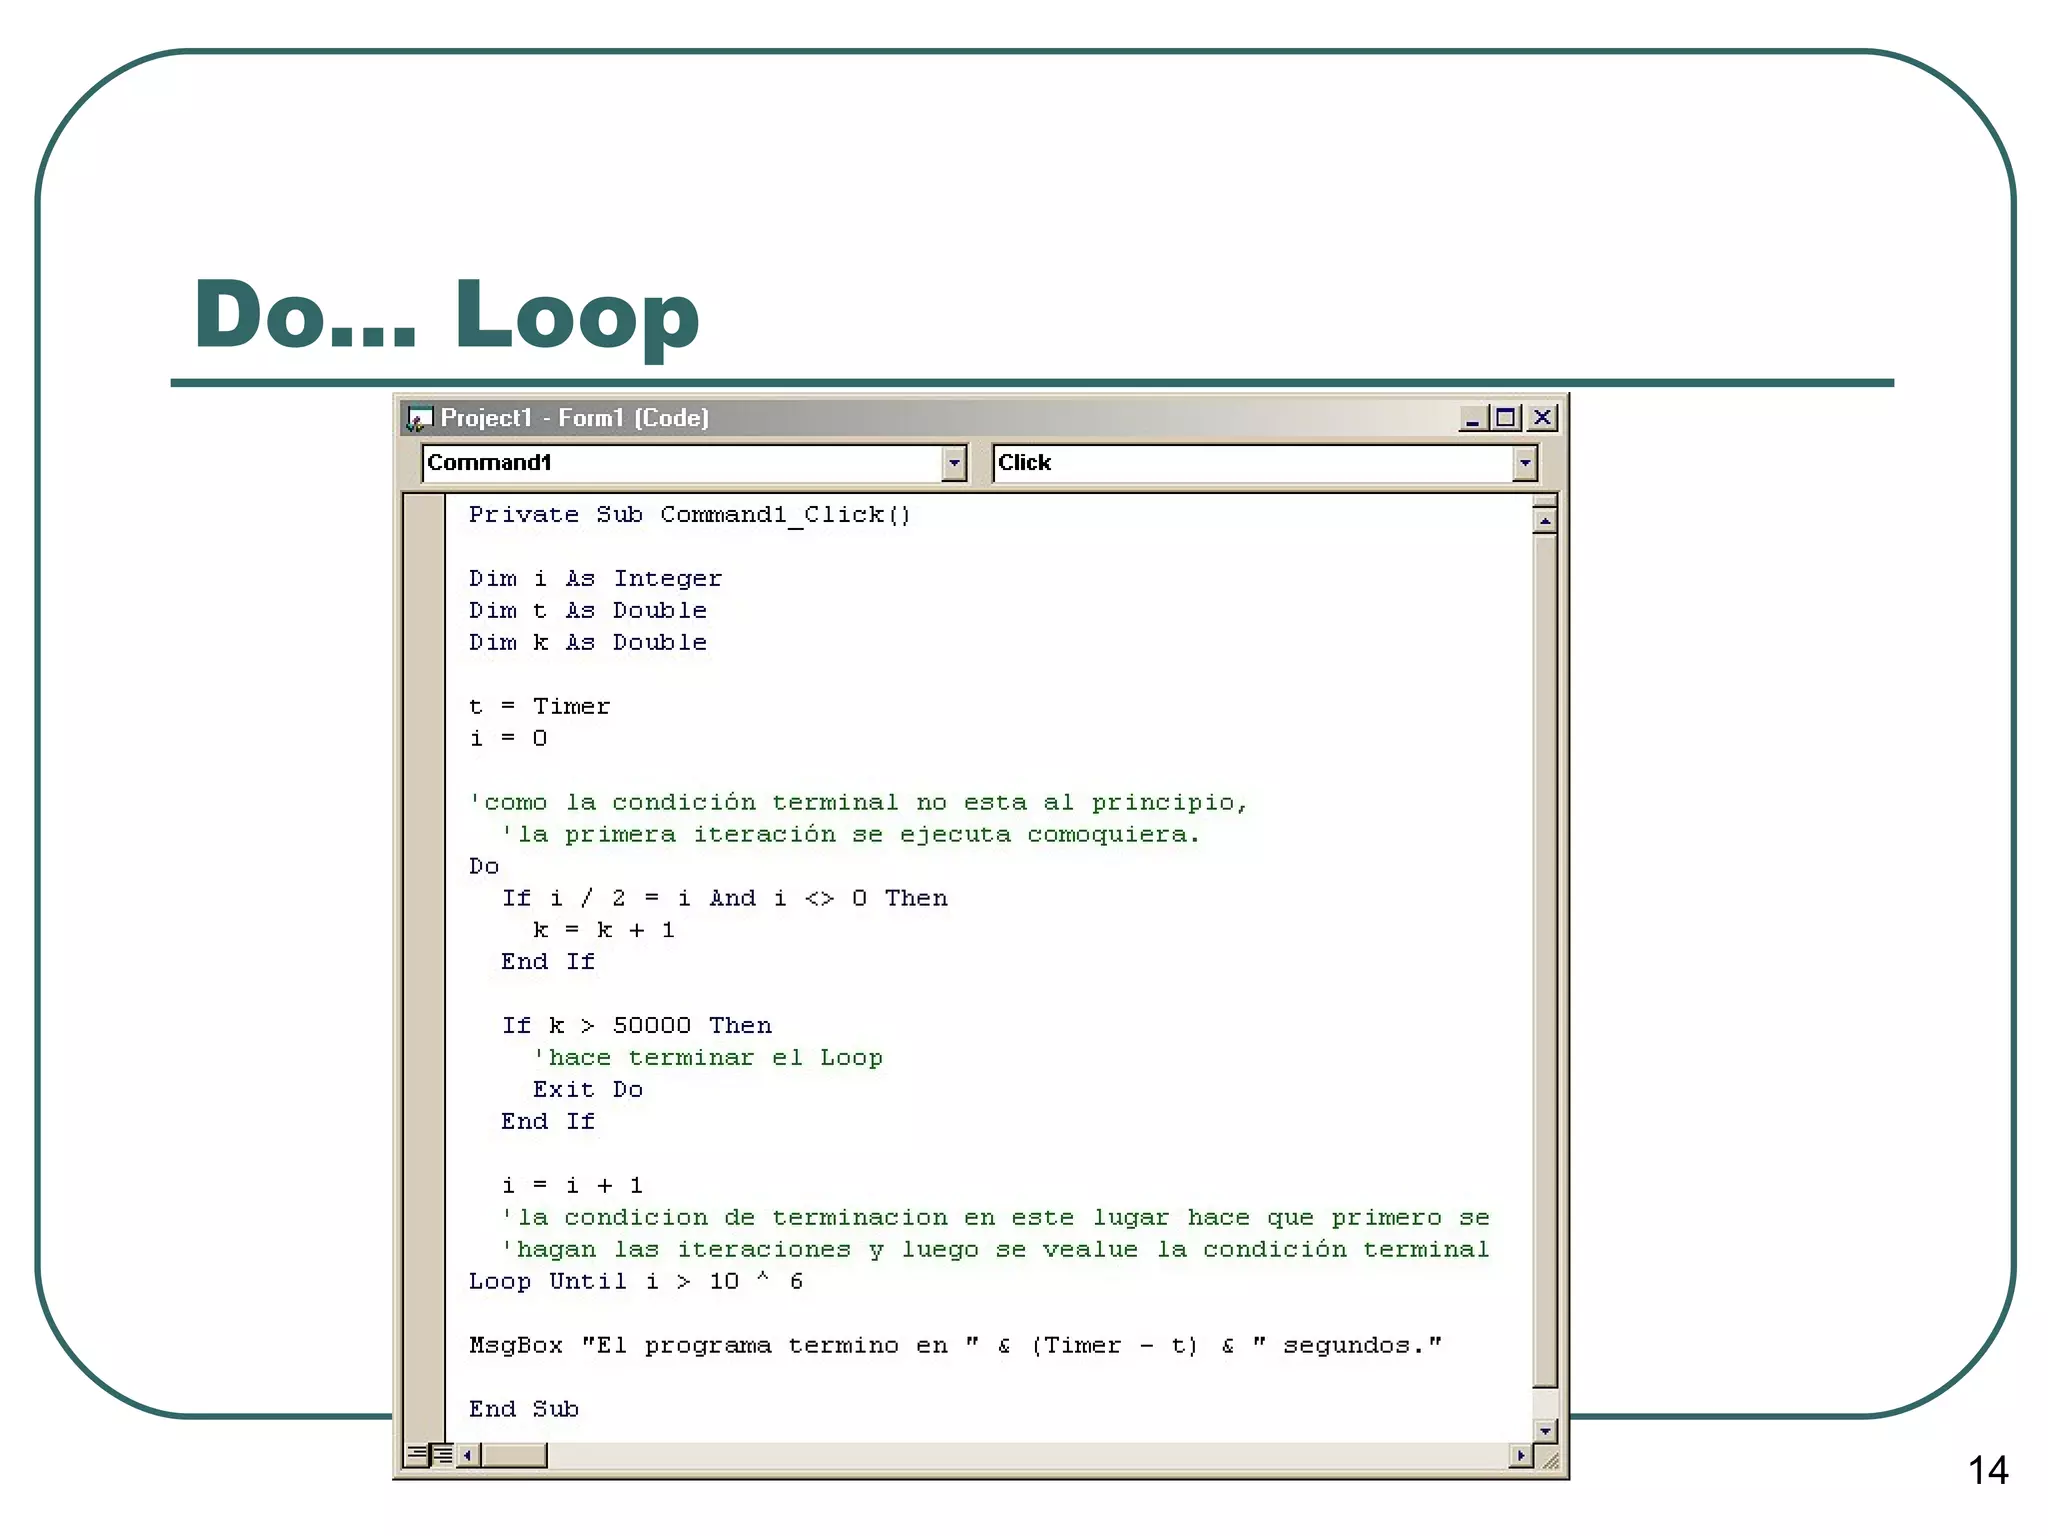This screenshot has width=2048, height=1536.
Task: Click the horizontal scrollbar left arrow
Action: click(468, 1455)
